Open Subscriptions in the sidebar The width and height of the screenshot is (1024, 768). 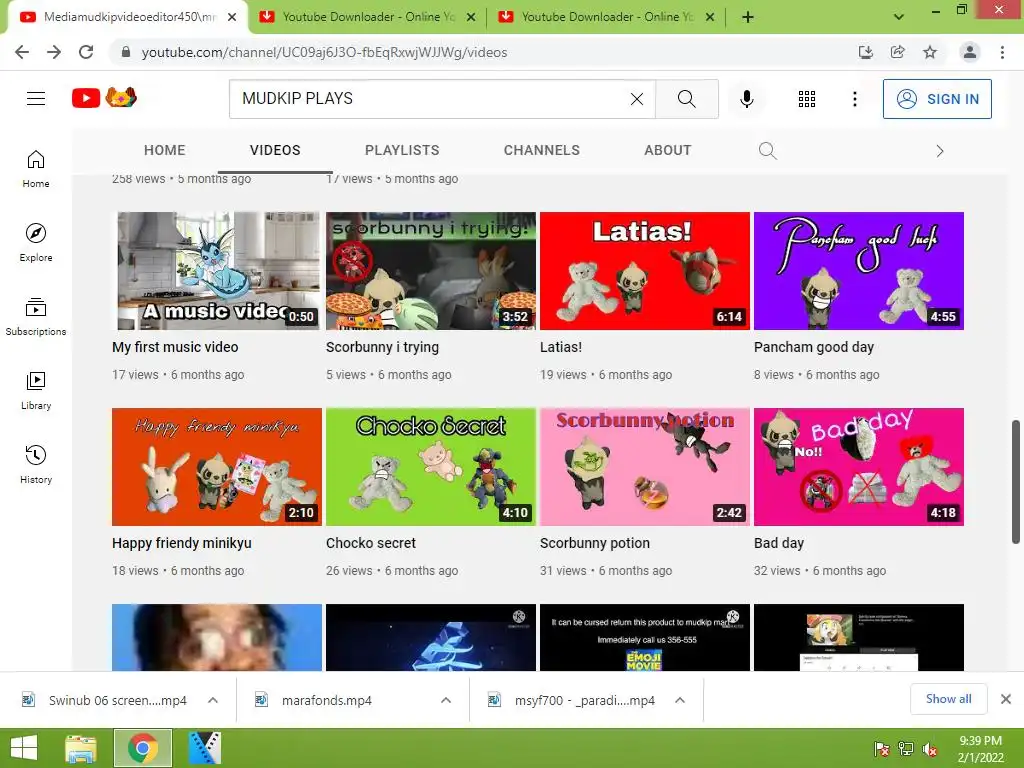pos(36,317)
